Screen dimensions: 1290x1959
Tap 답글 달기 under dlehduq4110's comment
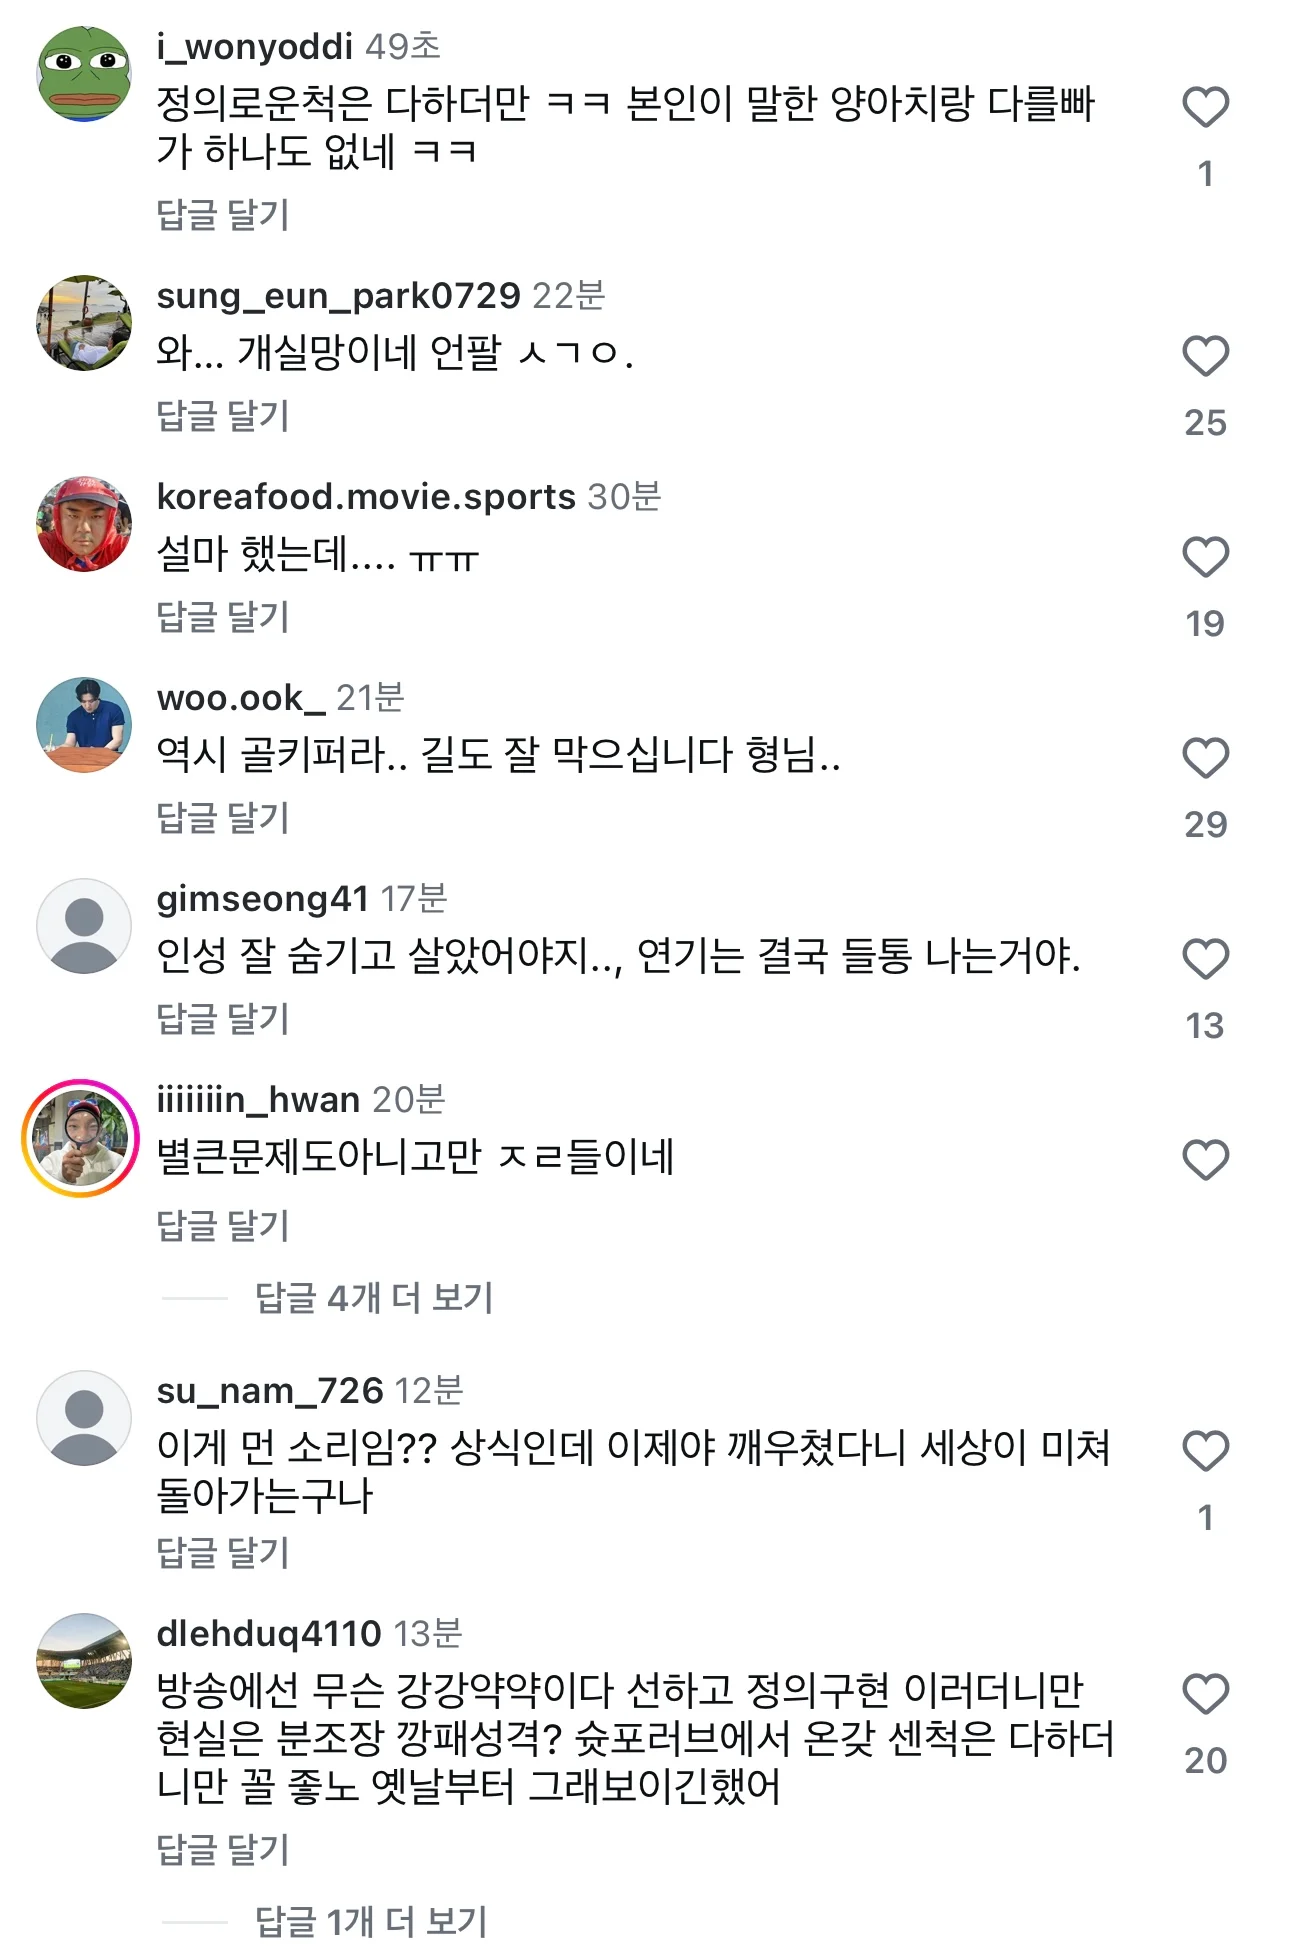pos(223,1850)
